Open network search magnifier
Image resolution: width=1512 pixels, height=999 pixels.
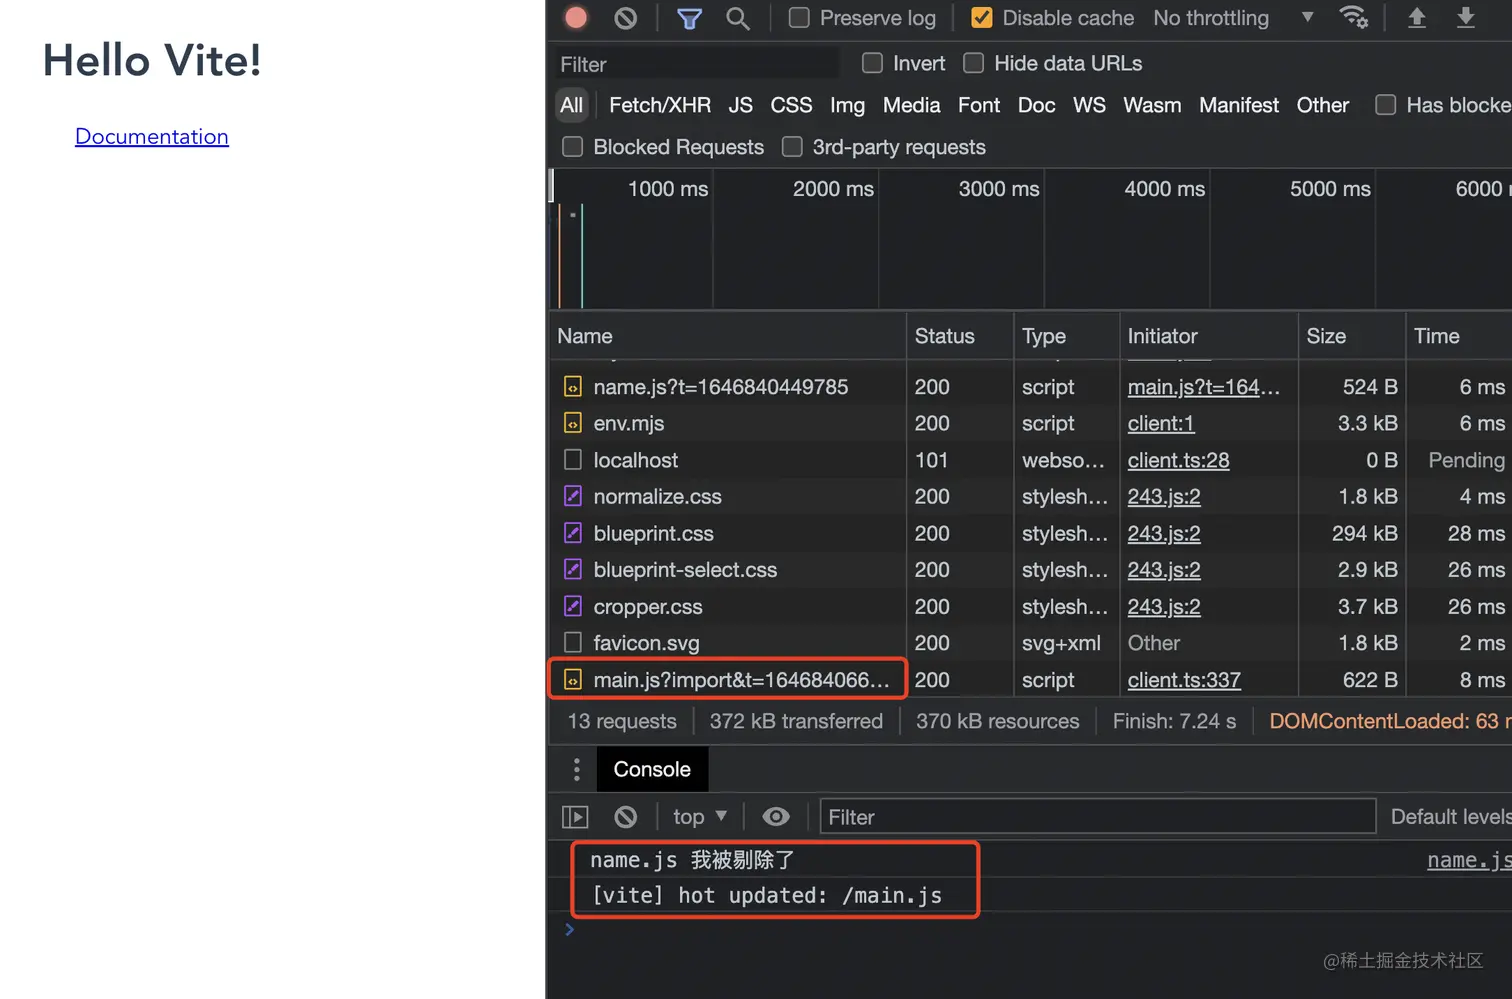tap(738, 18)
